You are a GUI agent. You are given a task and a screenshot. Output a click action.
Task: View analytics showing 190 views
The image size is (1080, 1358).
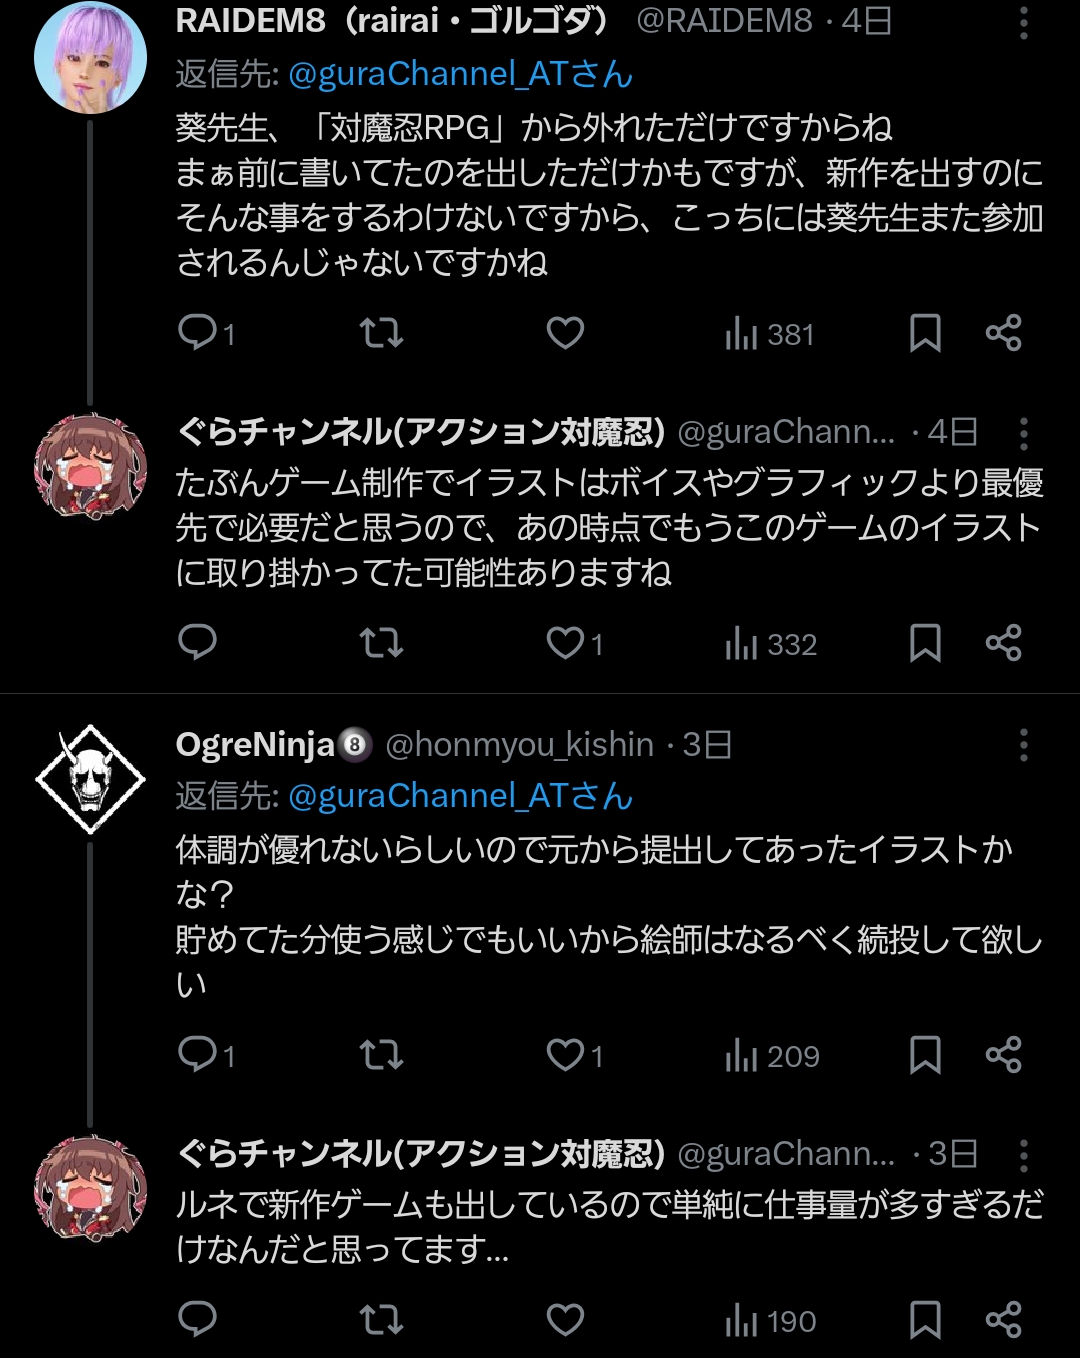coord(770,1321)
